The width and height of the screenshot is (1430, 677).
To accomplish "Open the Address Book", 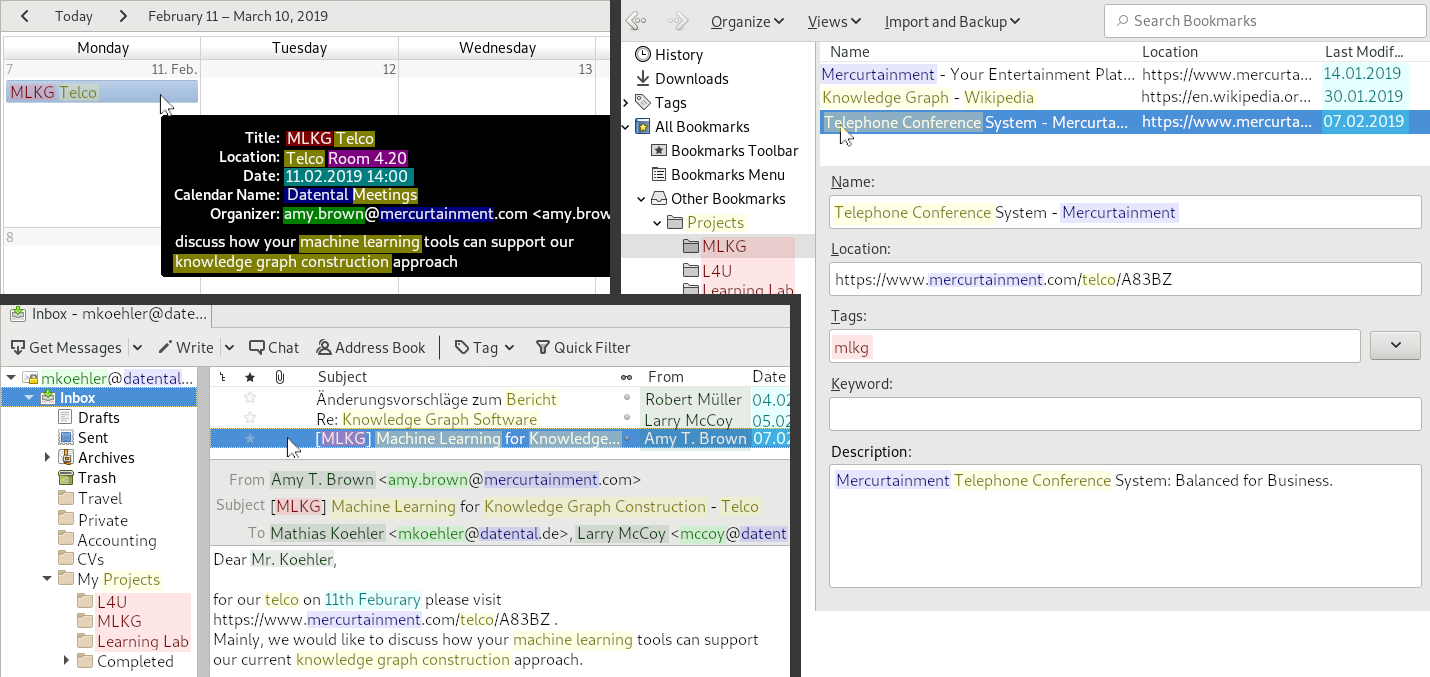I will [x=370, y=347].
